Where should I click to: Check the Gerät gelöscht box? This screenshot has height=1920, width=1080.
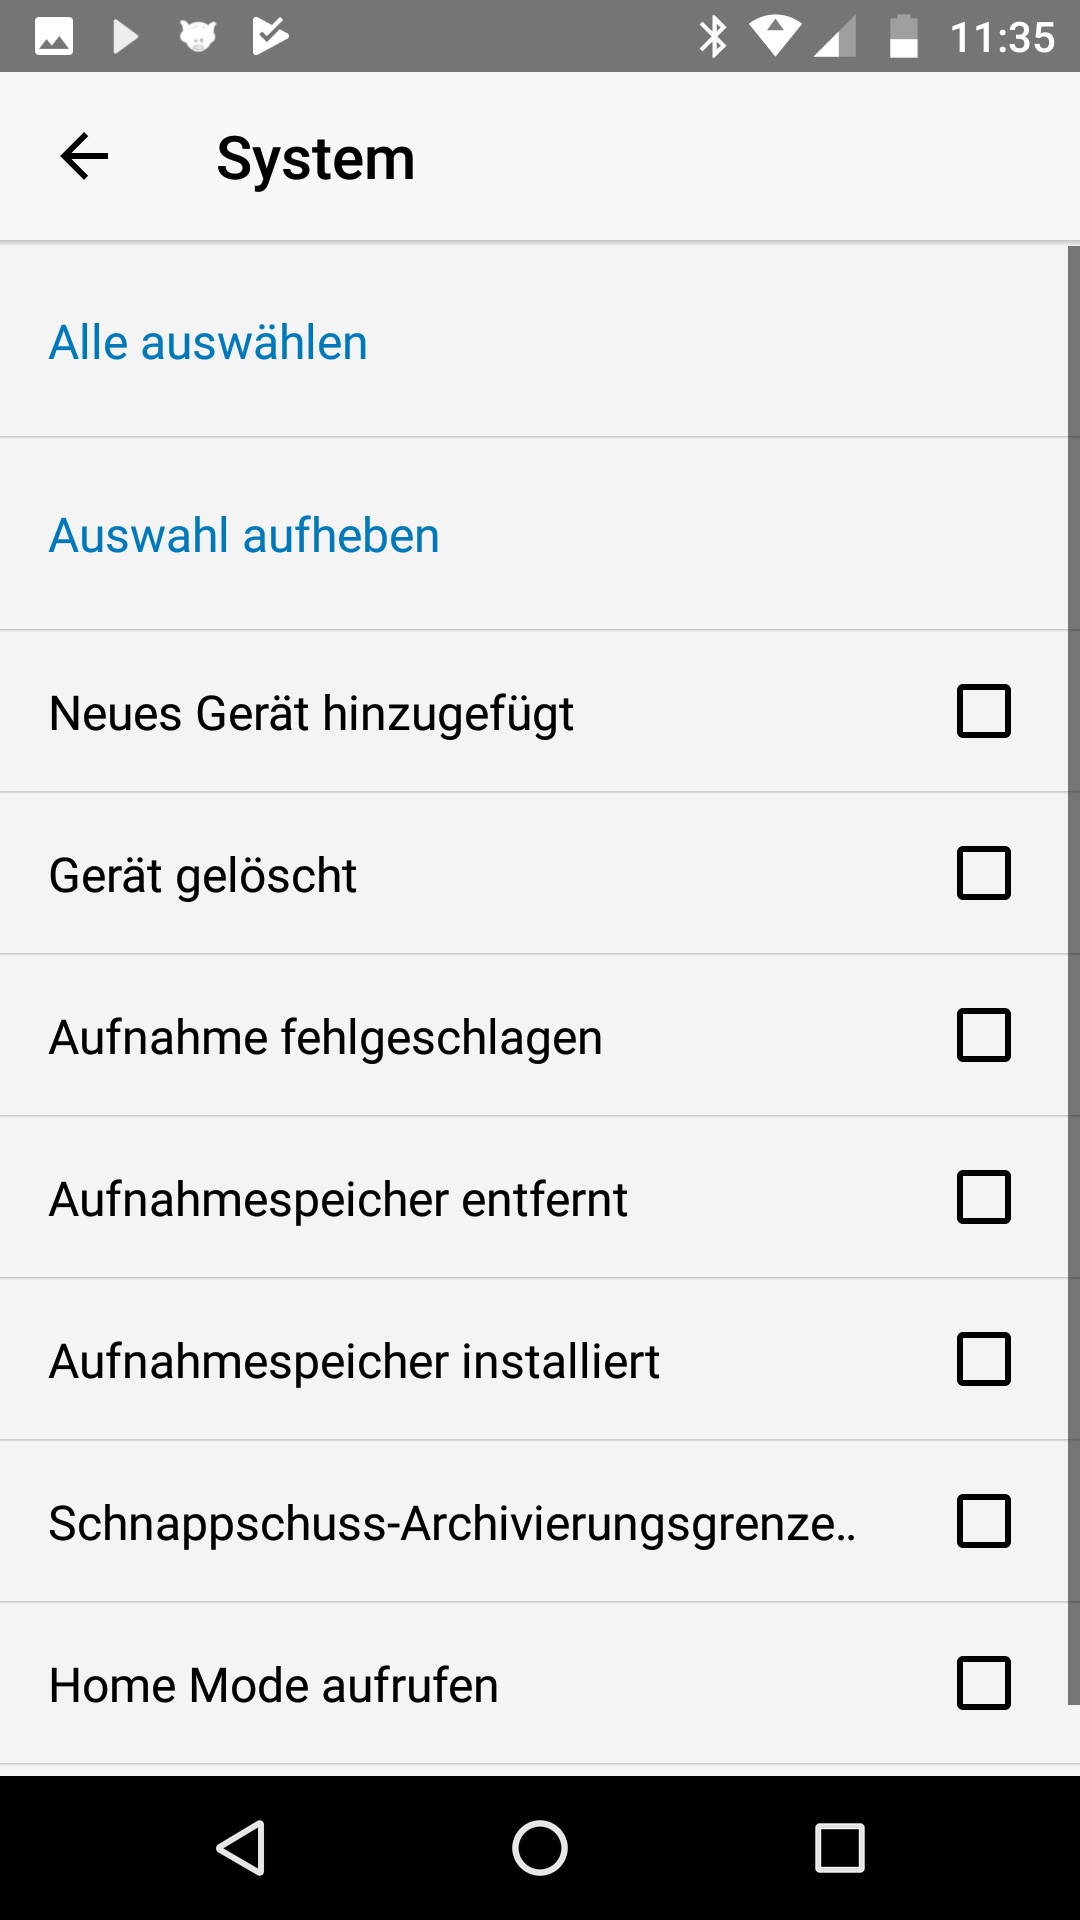(984, 873)
